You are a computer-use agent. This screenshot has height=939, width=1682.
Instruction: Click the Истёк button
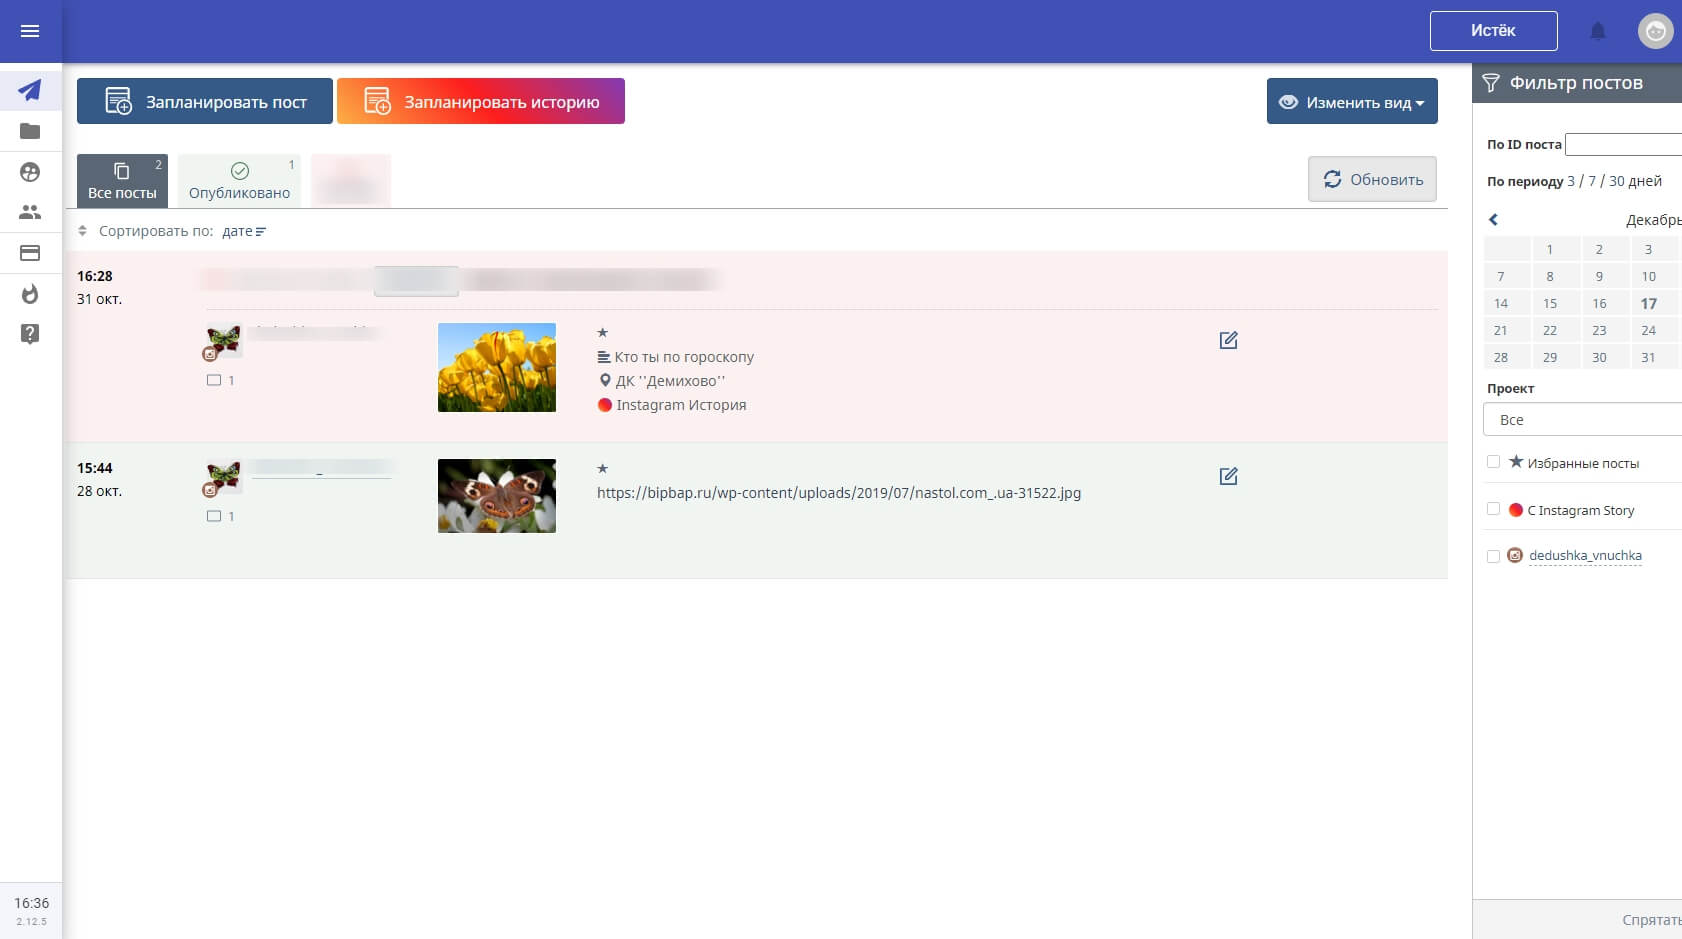tap(1493, 31)
